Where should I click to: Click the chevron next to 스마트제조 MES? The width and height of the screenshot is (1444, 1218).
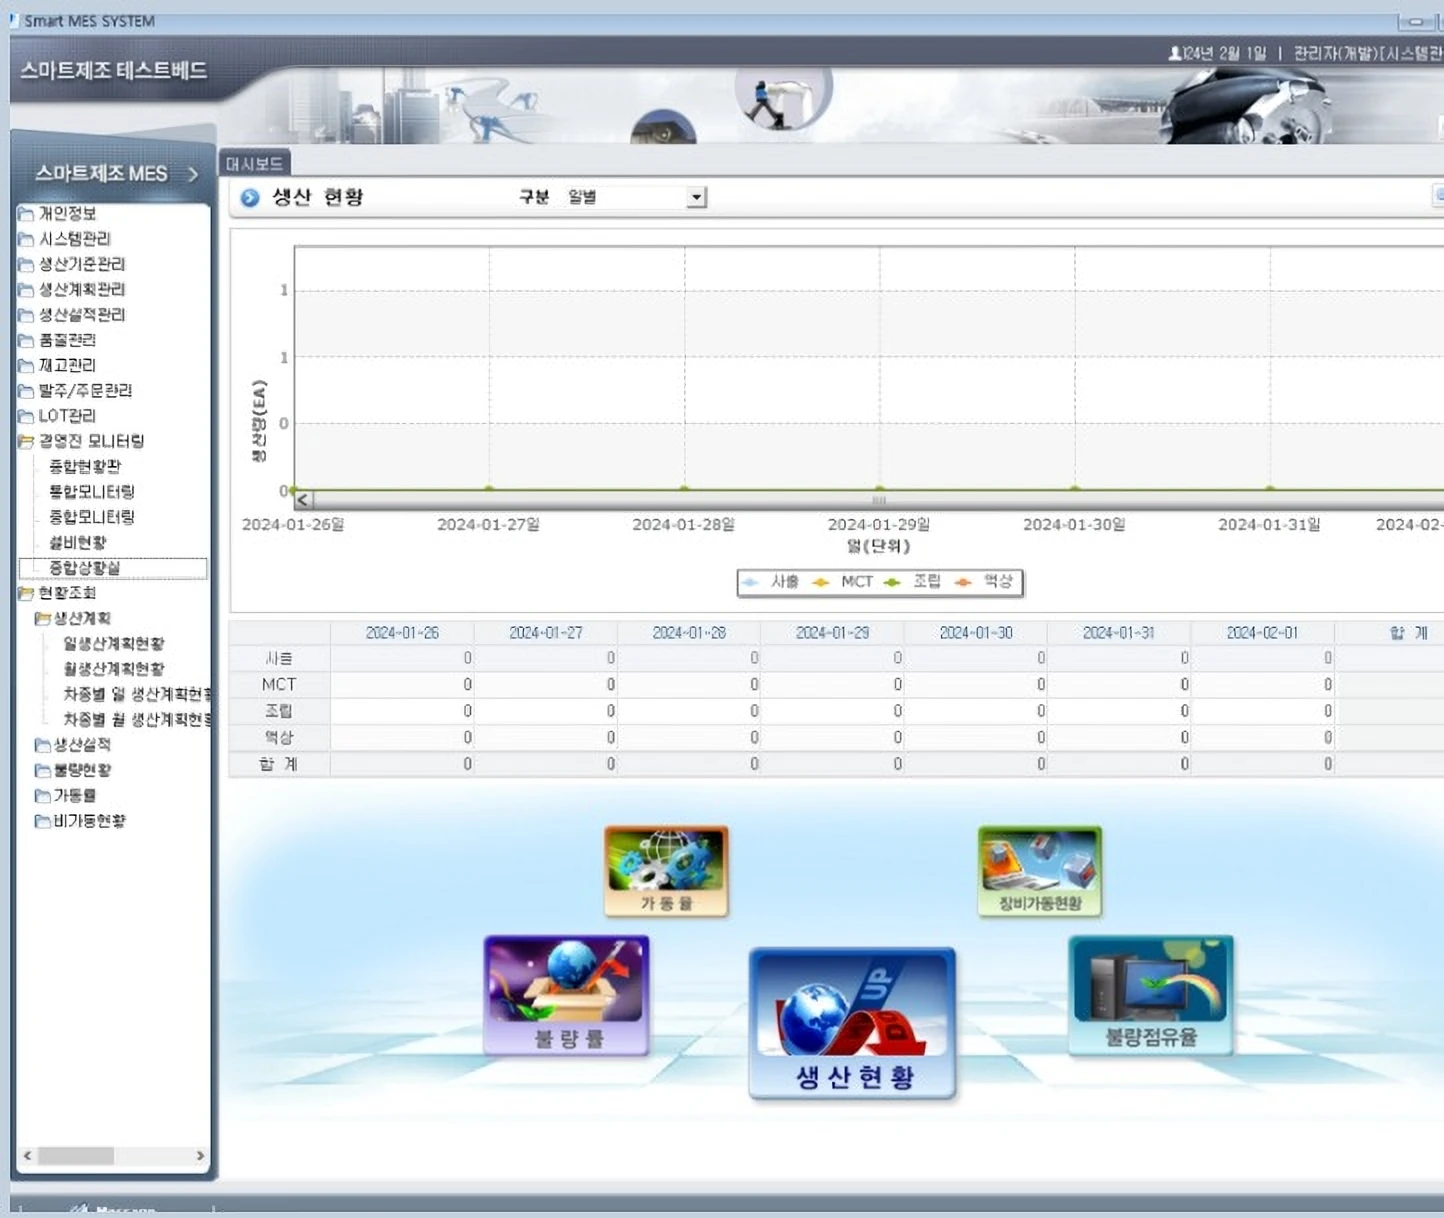(x=193, y=174)
